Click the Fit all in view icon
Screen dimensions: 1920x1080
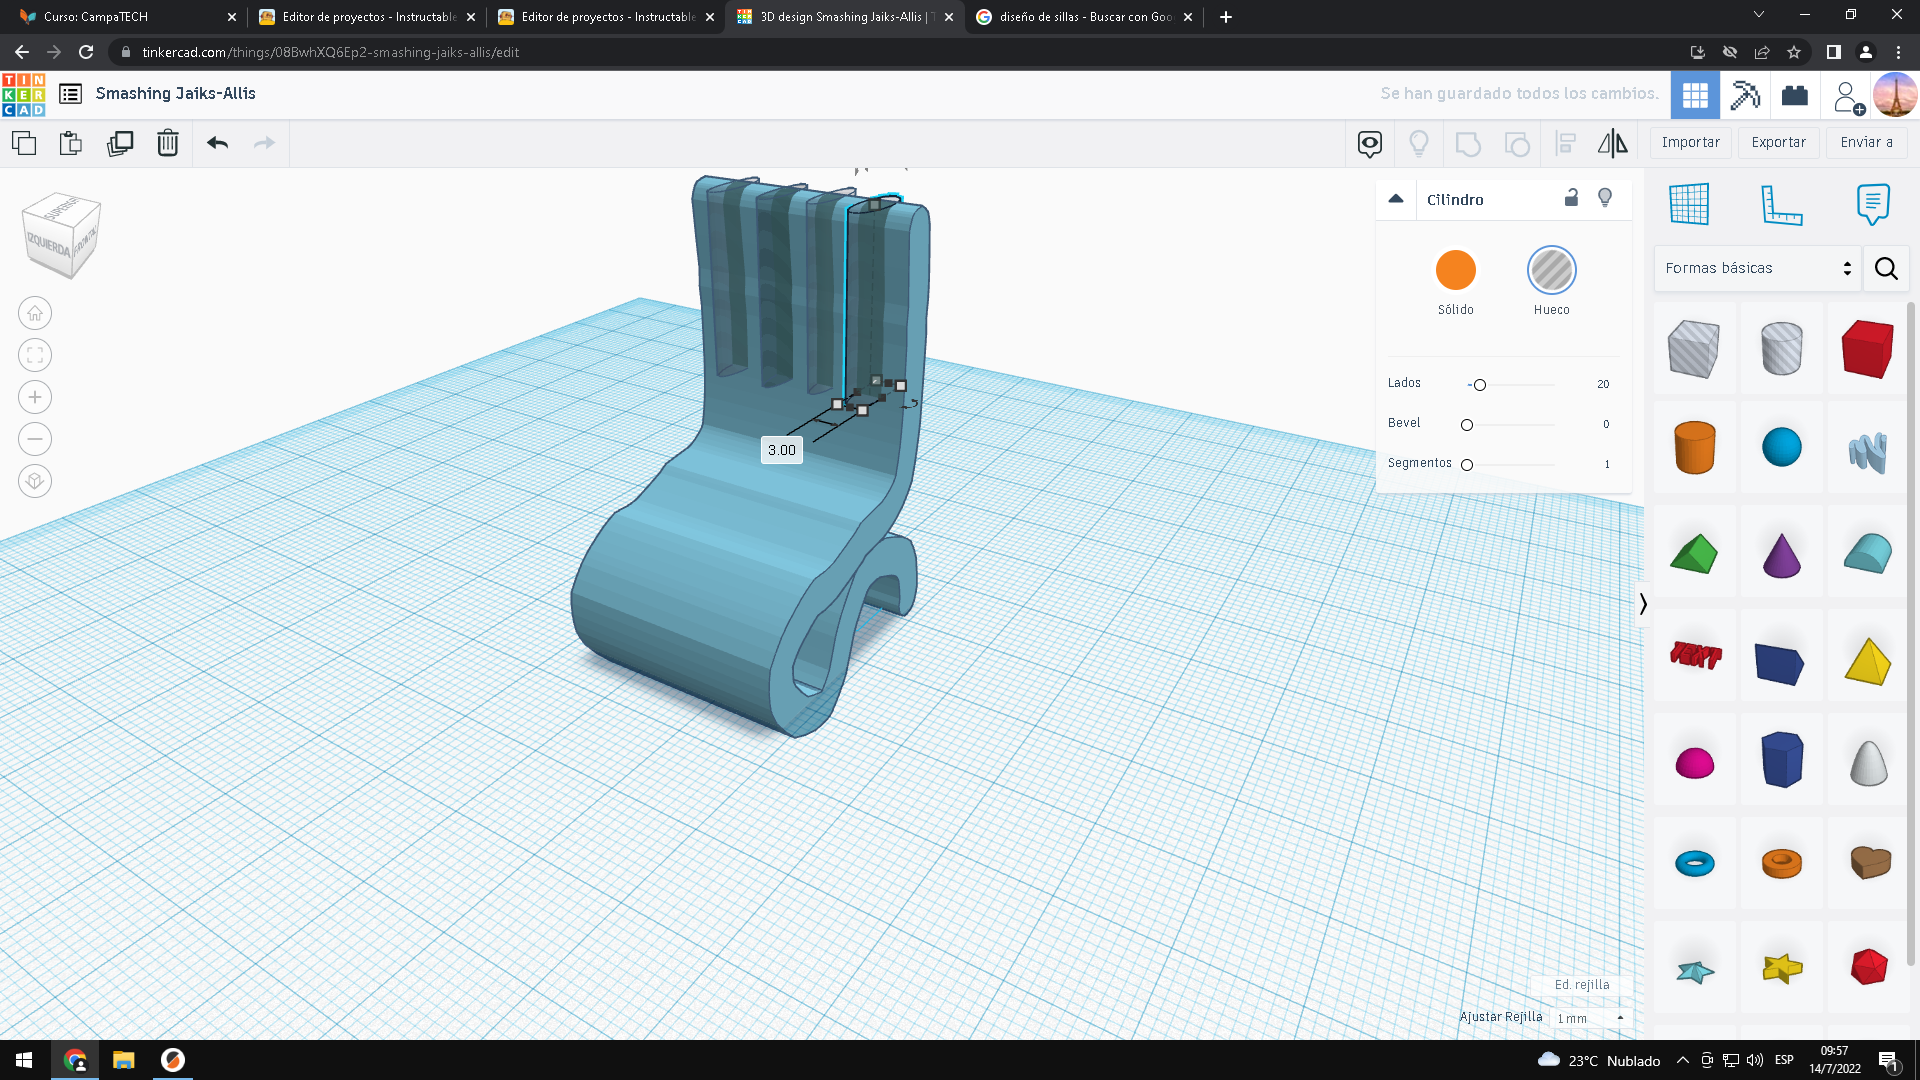point(35,356)
